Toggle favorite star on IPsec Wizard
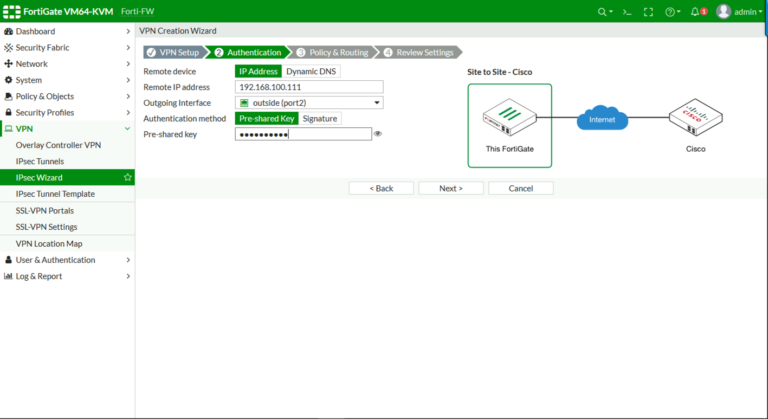This screenshot has width=768, height=419. 127,177
